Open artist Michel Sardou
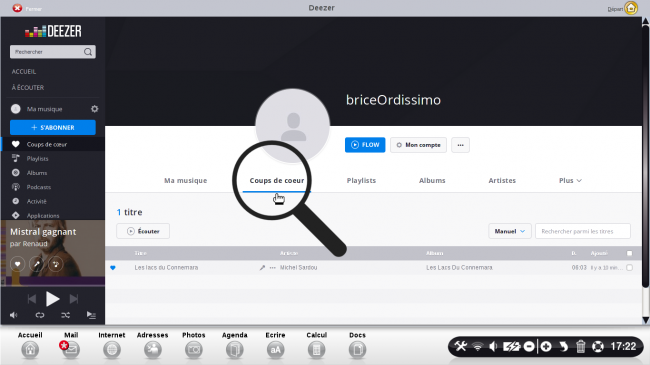This screenshot has width=650, height=365. (x=298, y=268)
